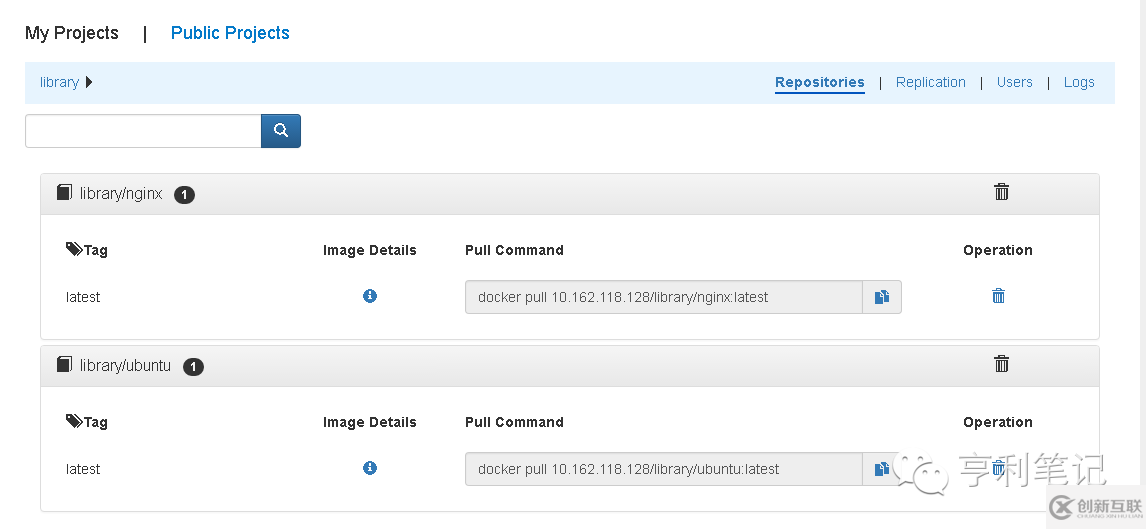Viewport: 1146px width, 529px height.
Task: Delete the library/ubuntu repository
Action: click(1001, 364)
